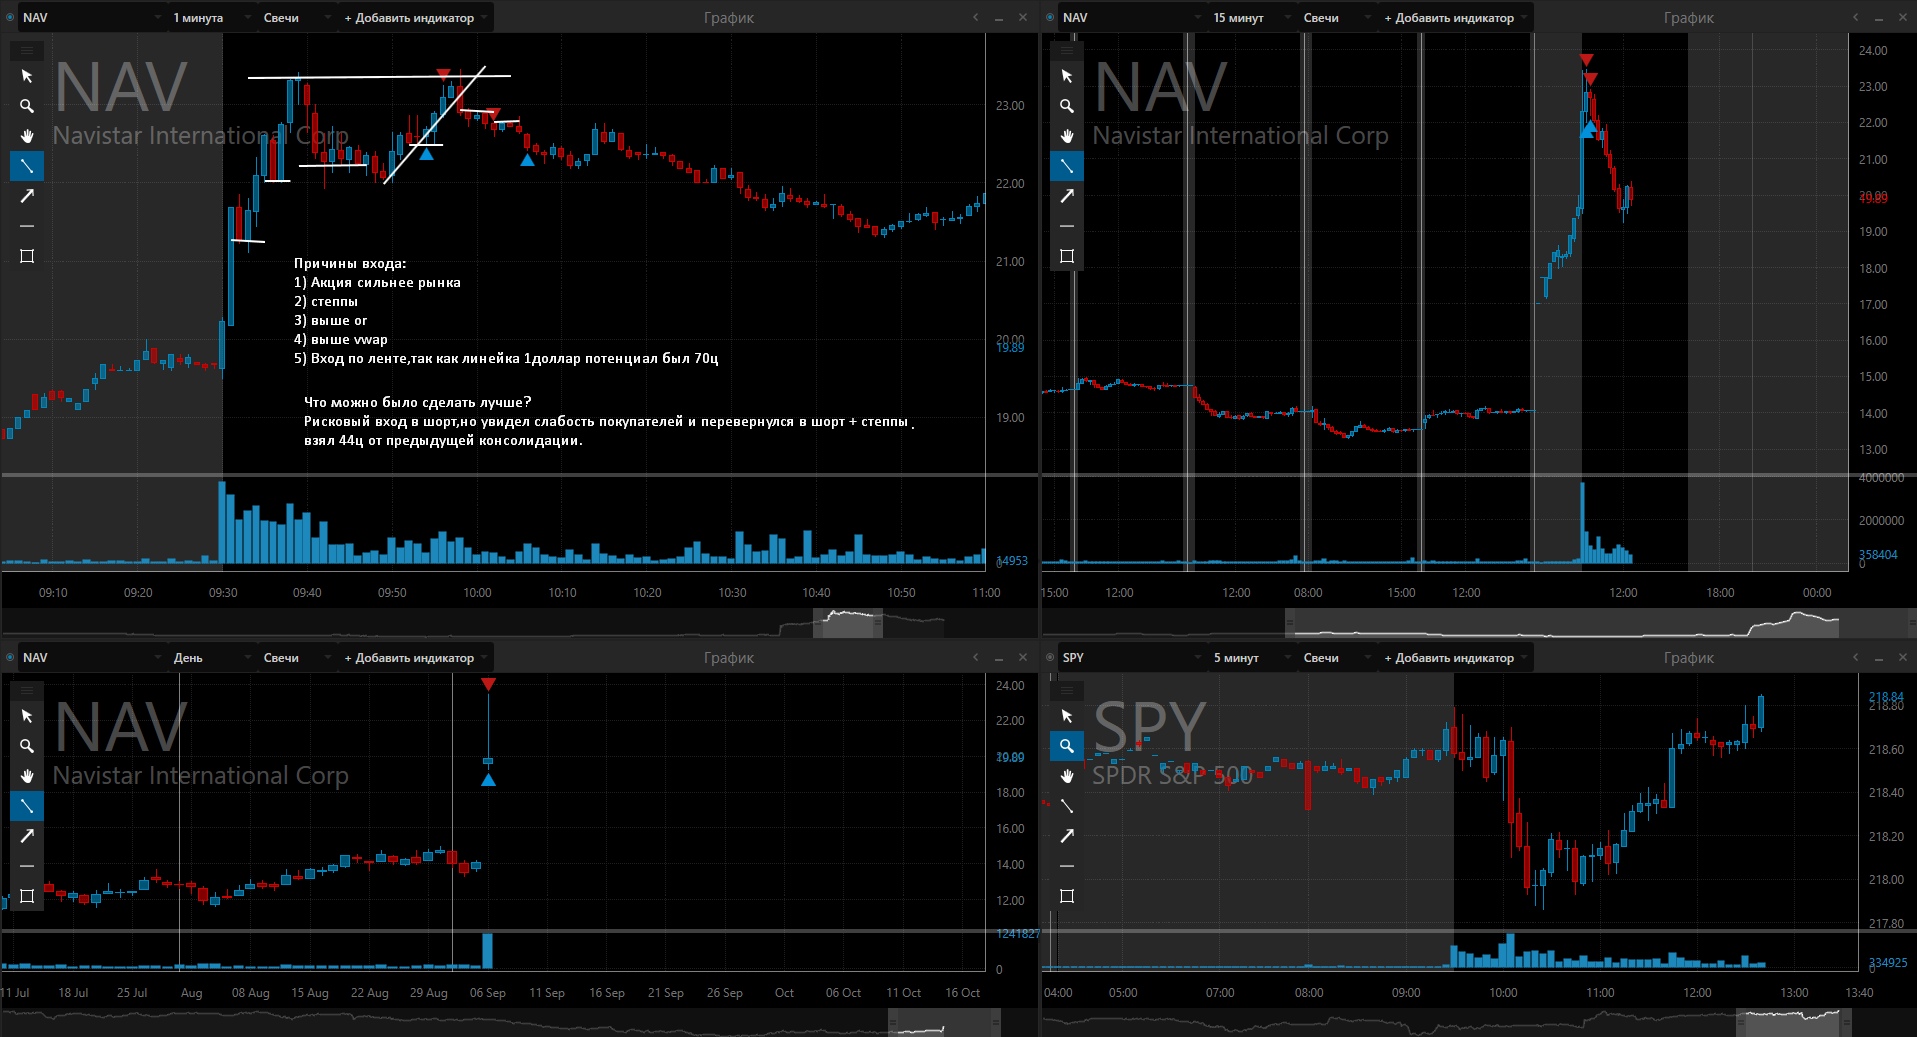
Task: Close the NAV daily chart panel
Action: pos(1022,657)
